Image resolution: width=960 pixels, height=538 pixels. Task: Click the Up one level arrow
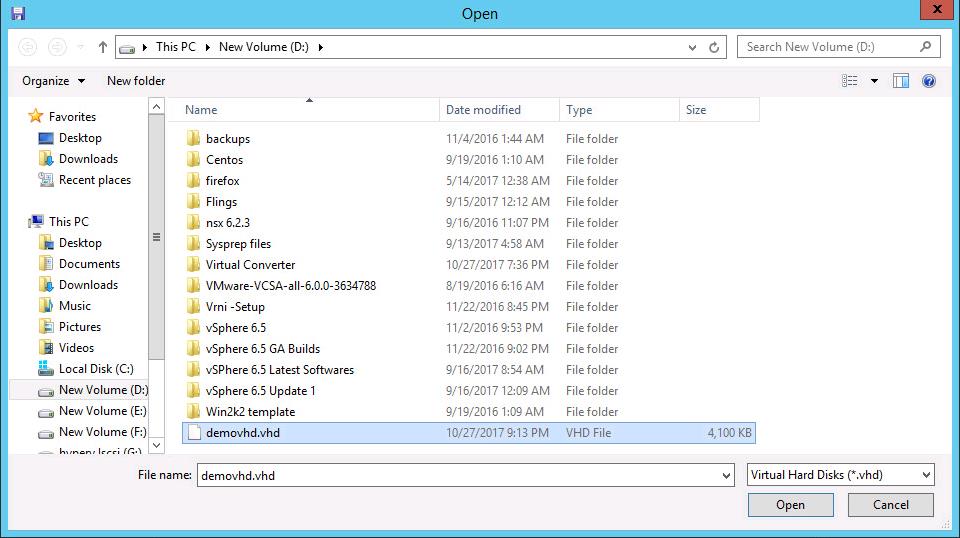102,47
